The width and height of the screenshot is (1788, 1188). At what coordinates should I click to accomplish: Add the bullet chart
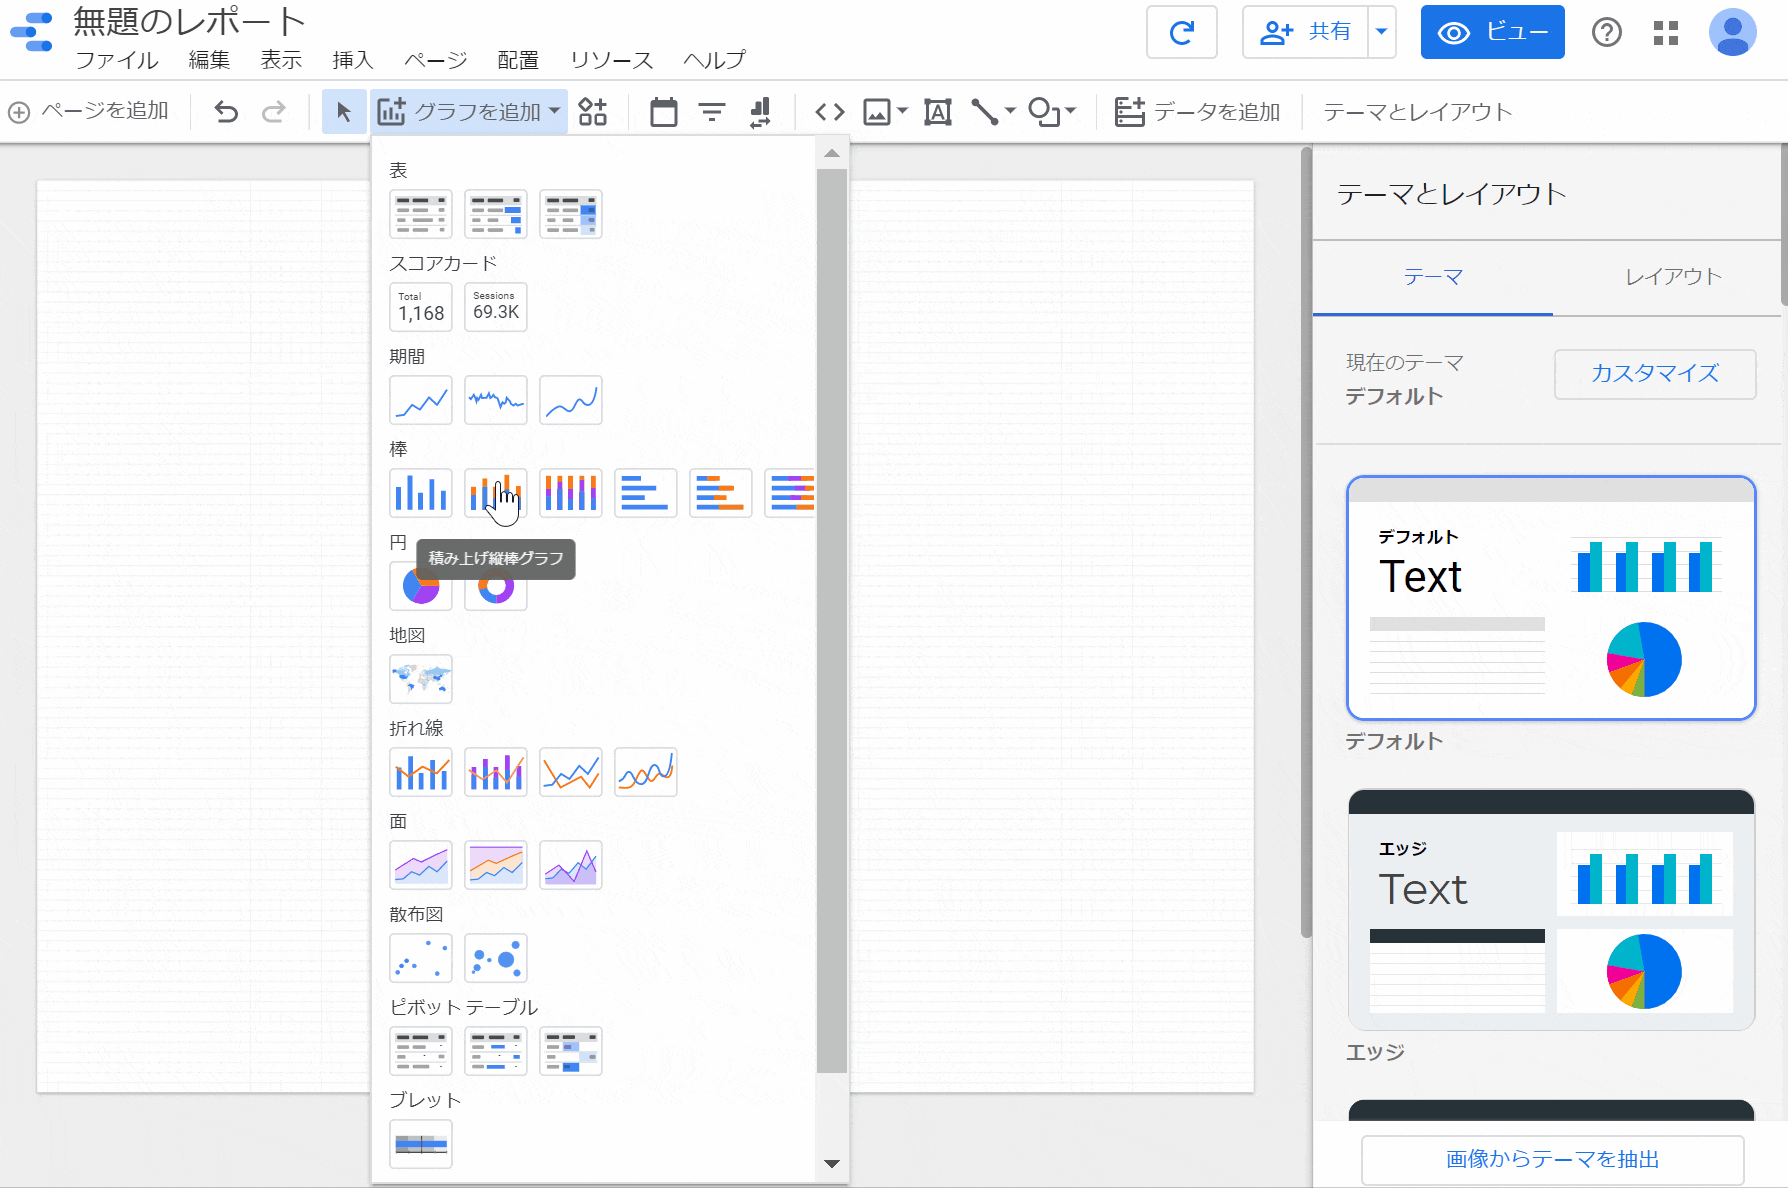(420, 1144)
